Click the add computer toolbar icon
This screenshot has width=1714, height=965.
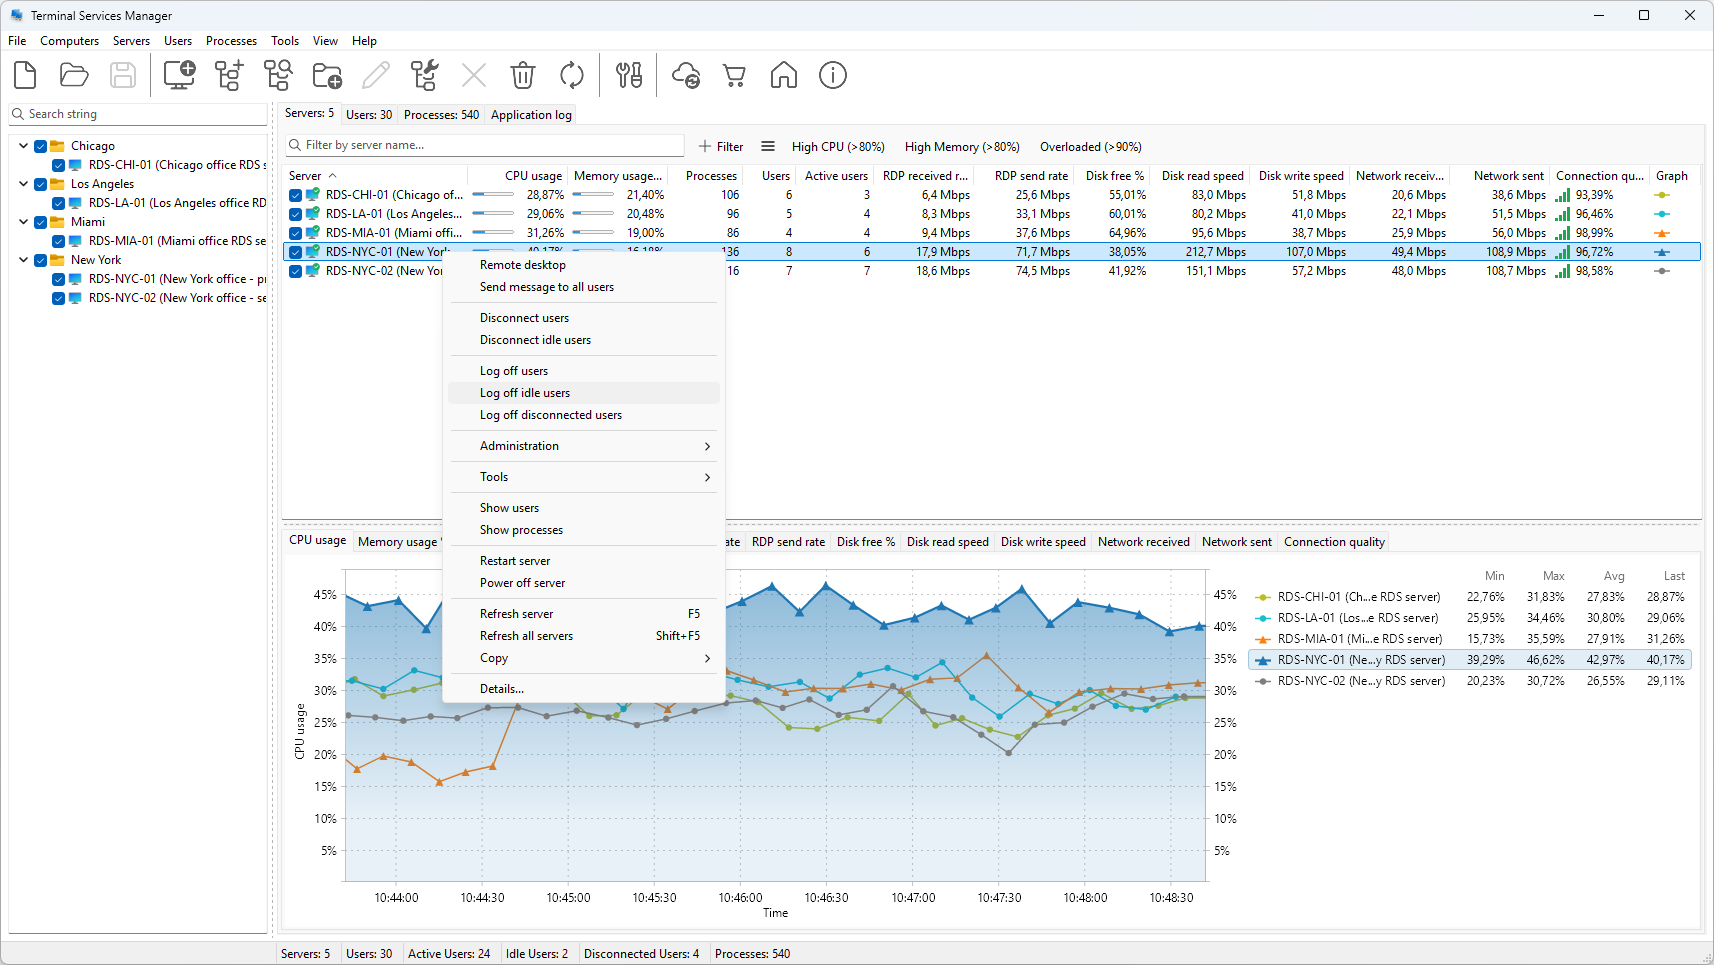pos(179,75)
